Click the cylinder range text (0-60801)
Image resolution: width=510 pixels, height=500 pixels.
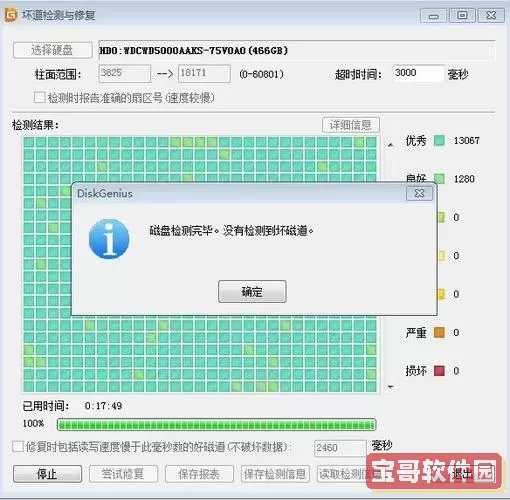point(261,74)
